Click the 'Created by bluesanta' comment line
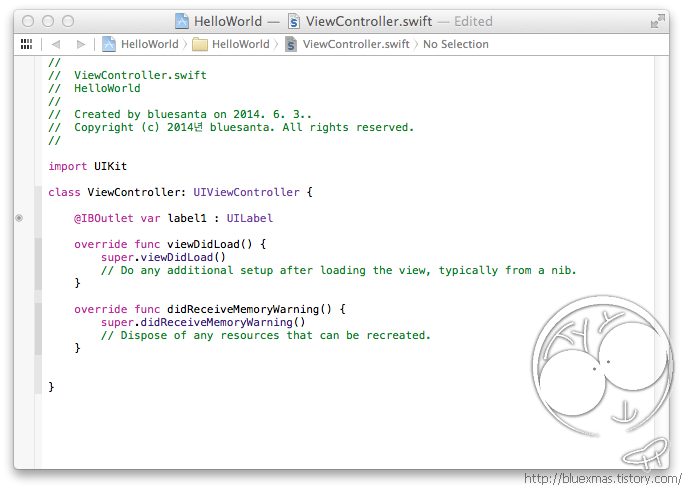The image size is (683, 489). (180, 114)
